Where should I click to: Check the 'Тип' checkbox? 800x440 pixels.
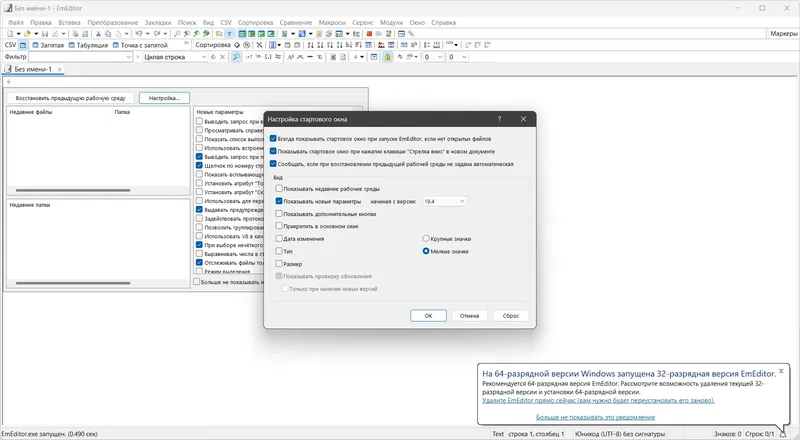tap(279, 251)
